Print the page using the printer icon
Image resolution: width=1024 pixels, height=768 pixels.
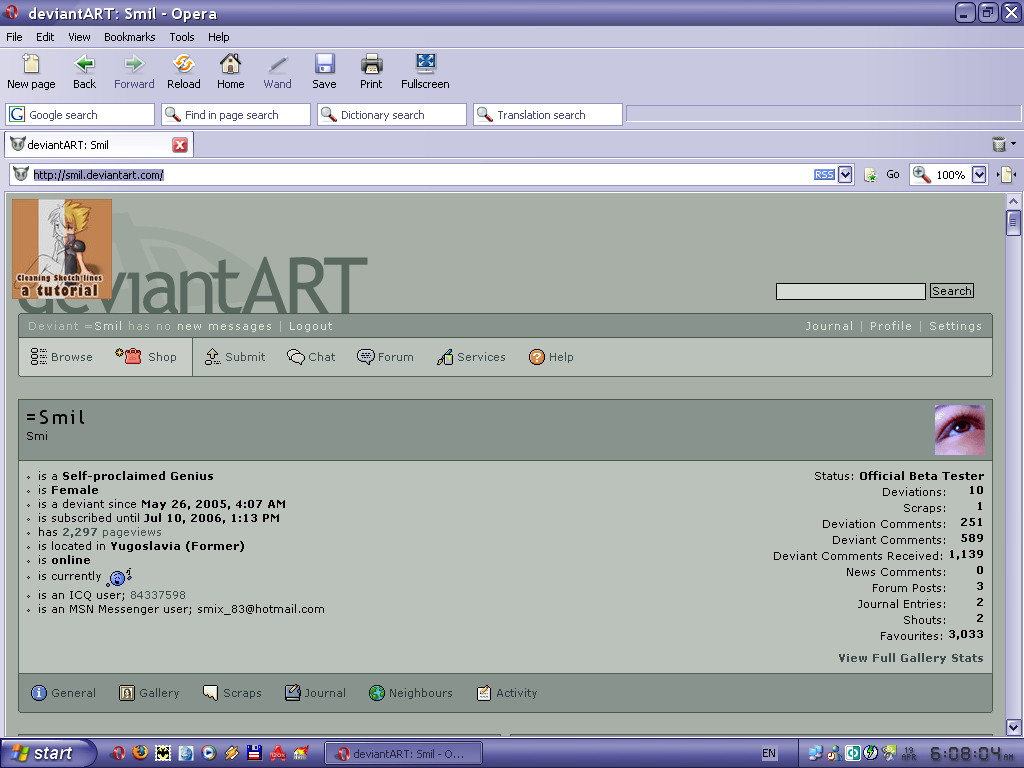coord(371,71)
